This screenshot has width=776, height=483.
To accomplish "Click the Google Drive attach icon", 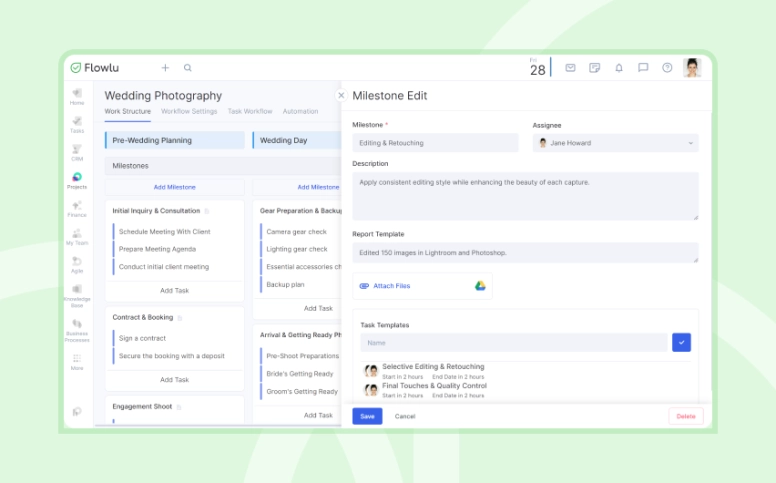I will tap(480, 286).
